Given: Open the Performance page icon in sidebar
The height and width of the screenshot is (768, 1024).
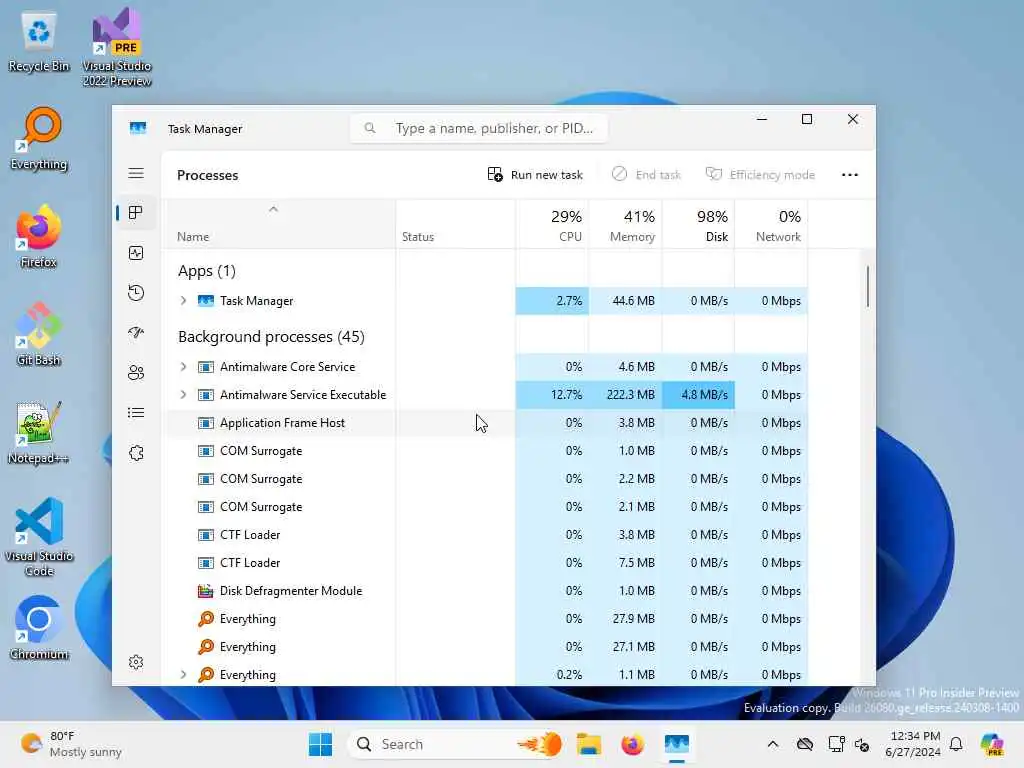Looking at the screenshot, I should [136, 253].
